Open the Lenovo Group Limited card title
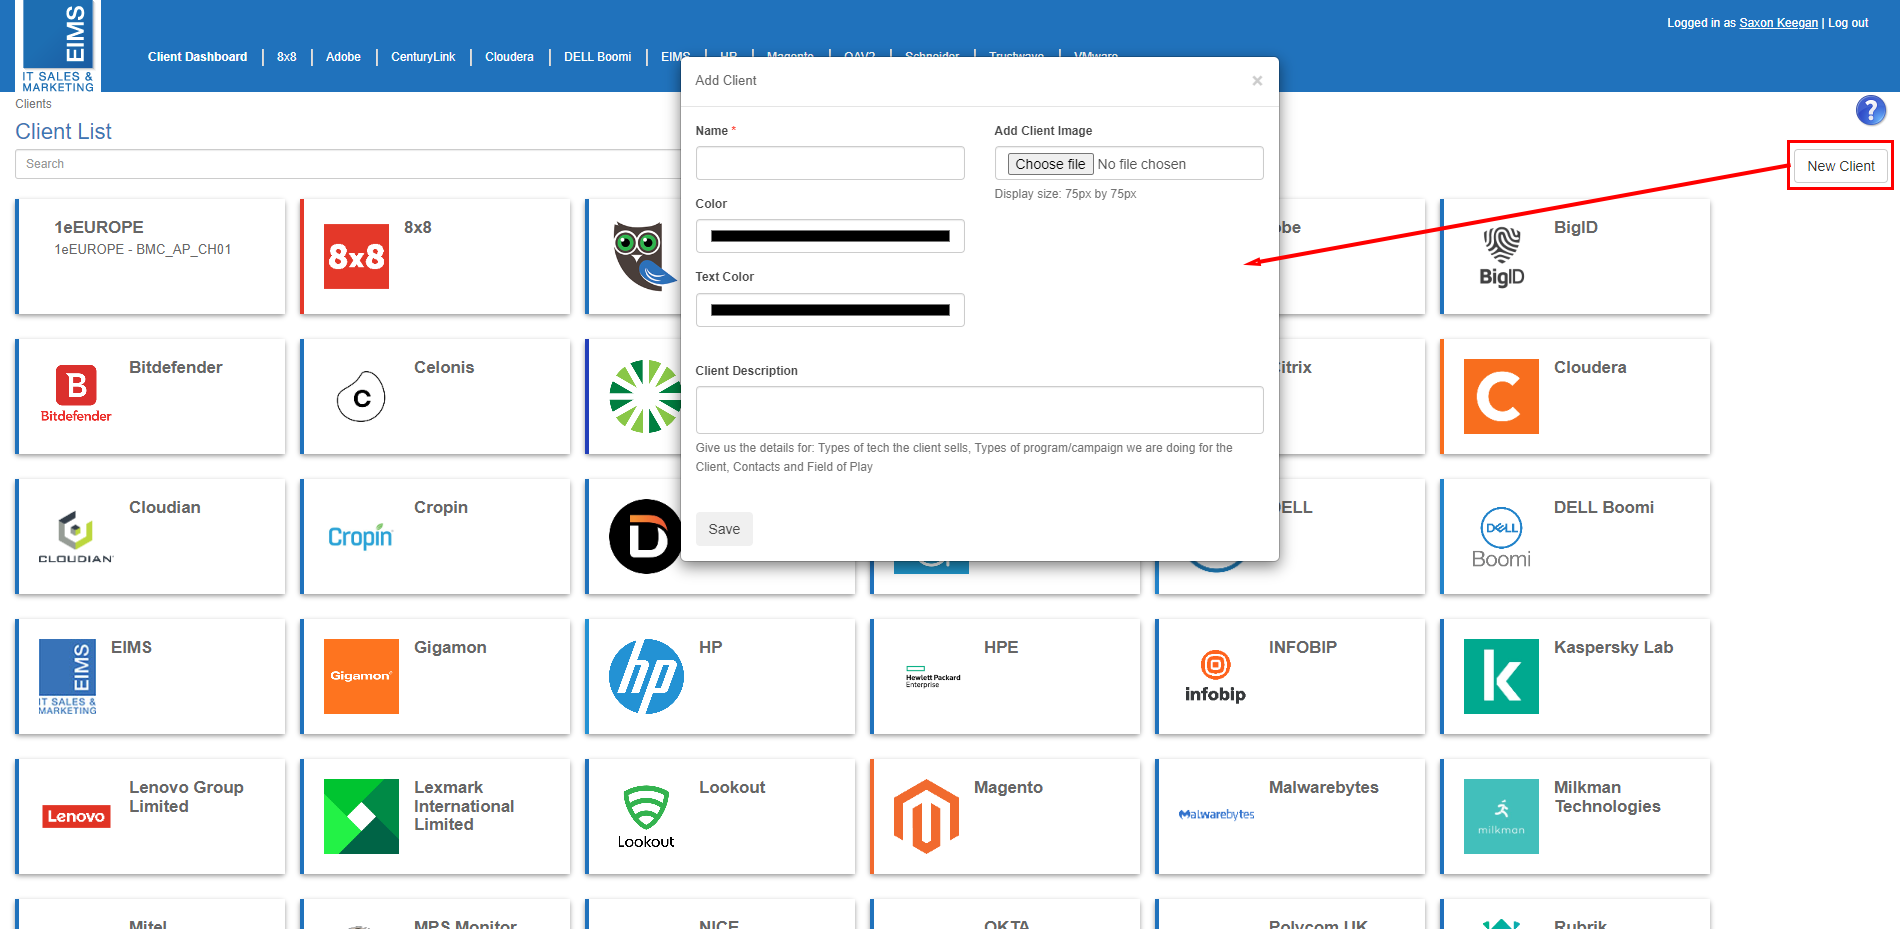1900x930 pixels. click(x=186, y=797)
